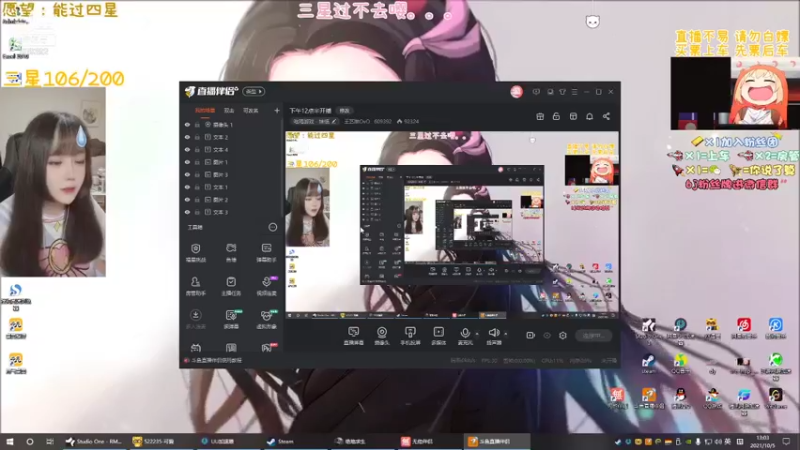Toggle preview eye icon in bottom bar
800x450 pixels.
pos(547,336)
